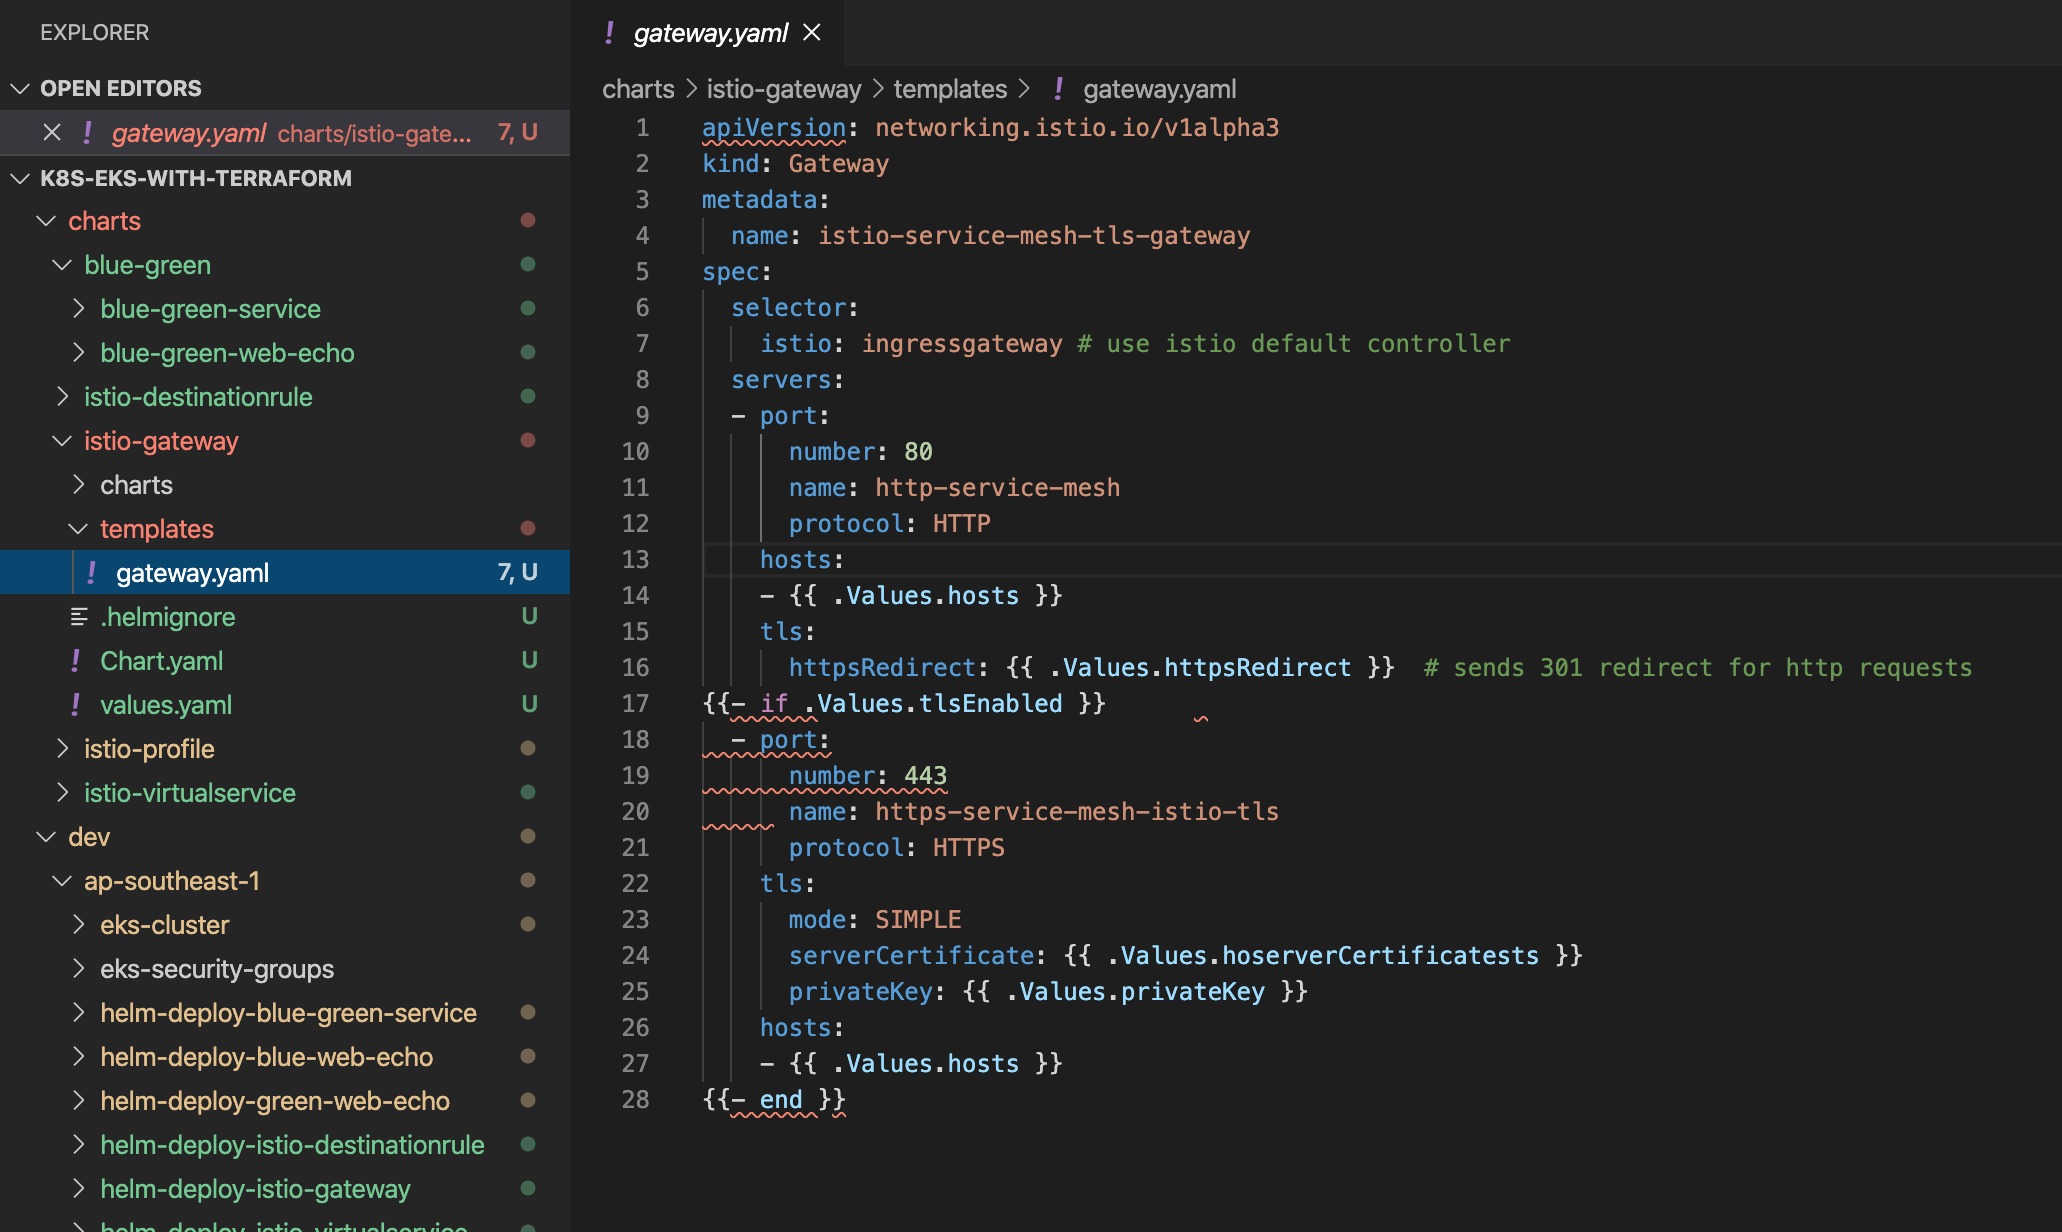Click the modified dot beside blue-green folder
This screenshot has height=1232, width=2062.
pyautogui.click(x=528, y=265)
